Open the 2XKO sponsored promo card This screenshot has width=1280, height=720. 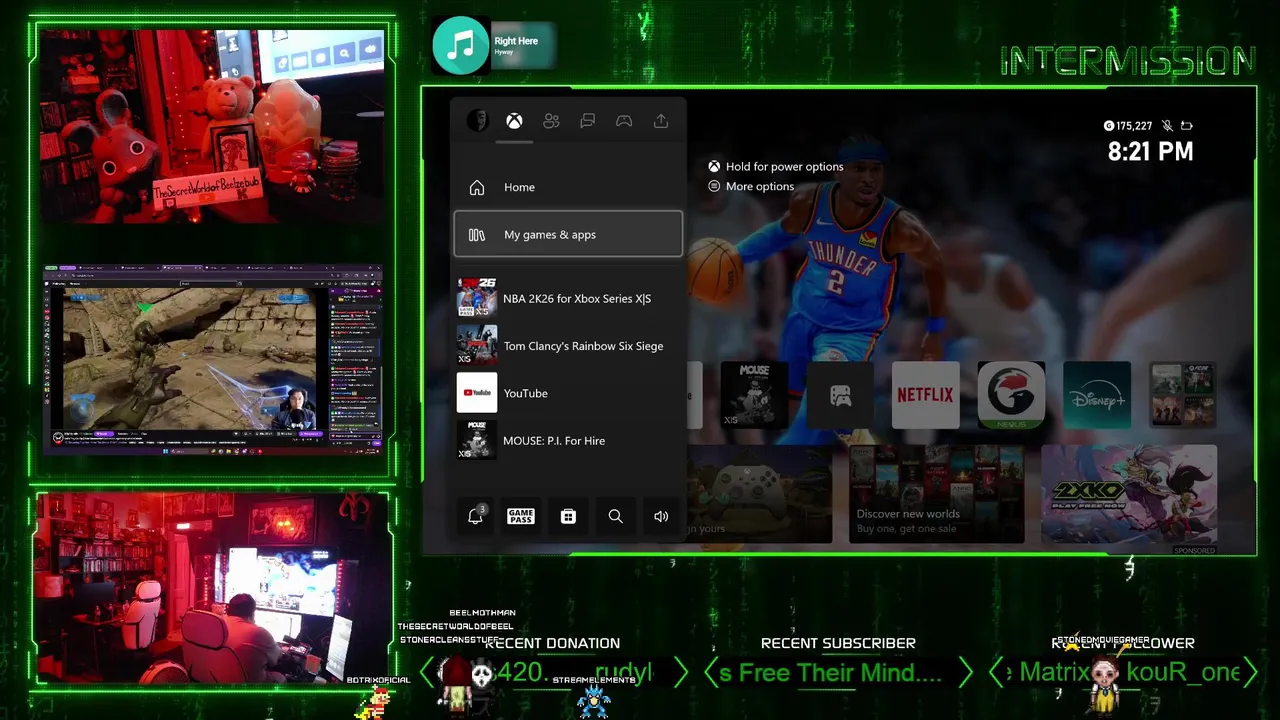point(1129,494)
